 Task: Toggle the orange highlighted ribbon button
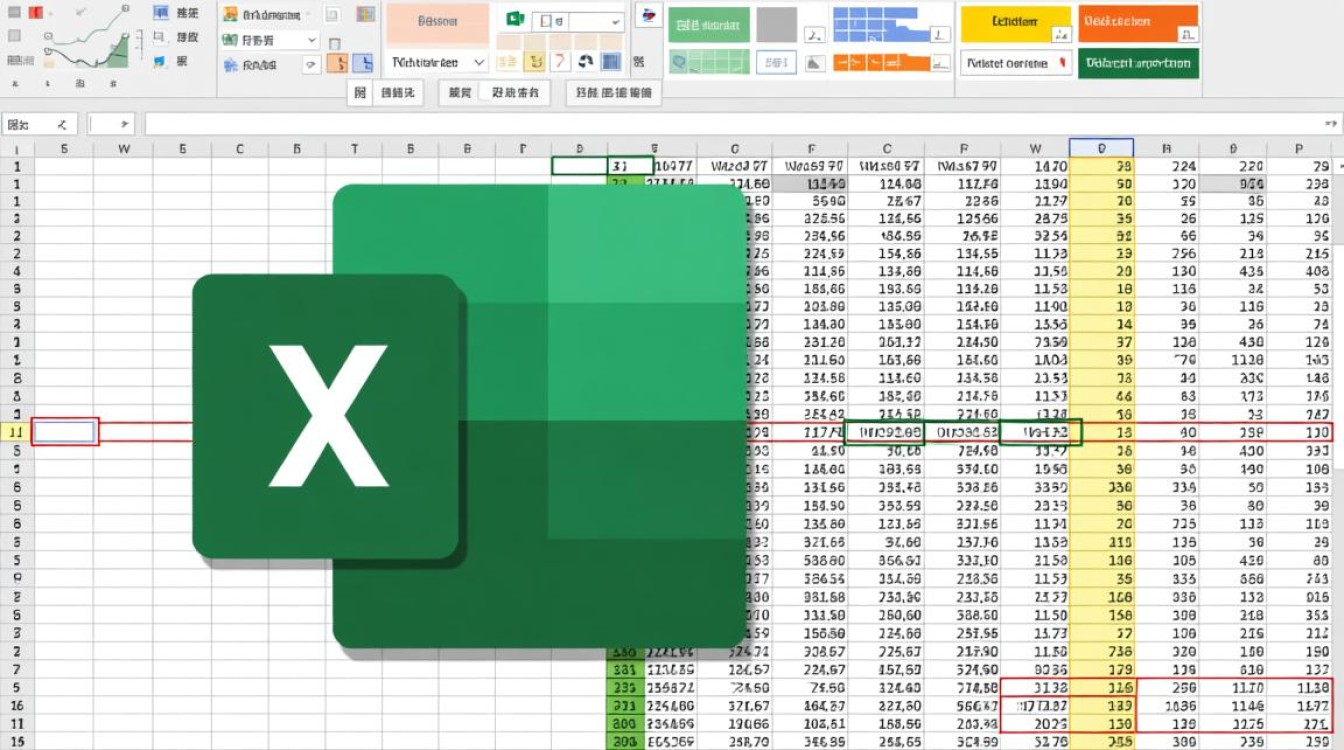[x=339, y=63]
